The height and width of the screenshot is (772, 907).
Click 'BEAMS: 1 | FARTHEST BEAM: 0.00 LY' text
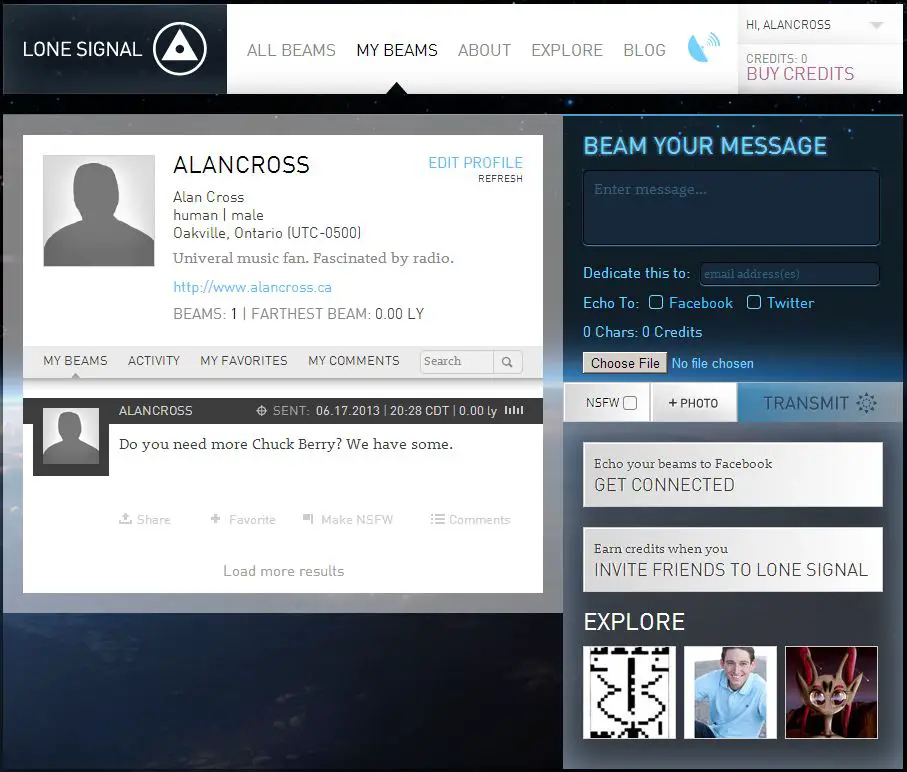tap(298, 314)
